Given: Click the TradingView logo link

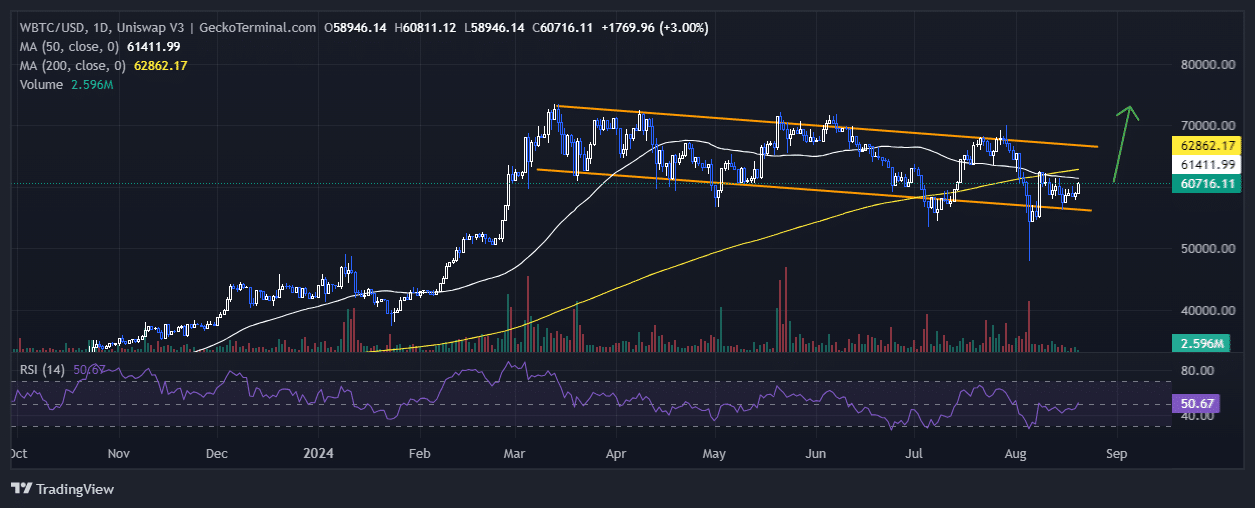Looking at the screenshot, I should point(62,489).
